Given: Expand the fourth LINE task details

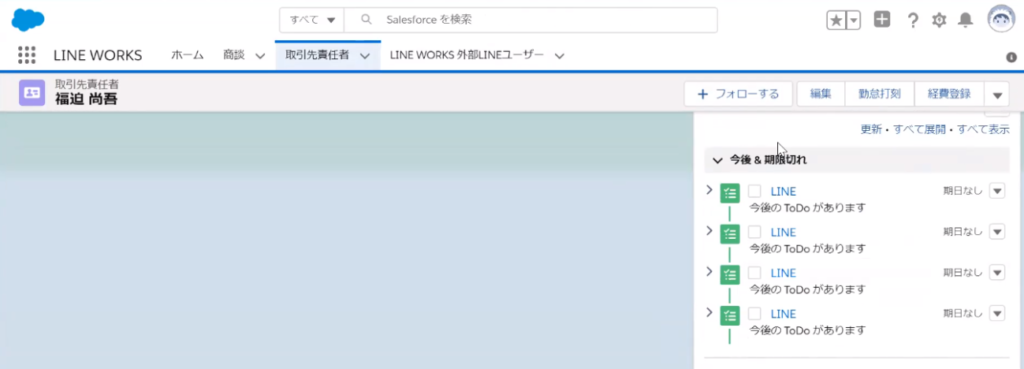Looking at the screenshot, I should [x=709, y=312].
